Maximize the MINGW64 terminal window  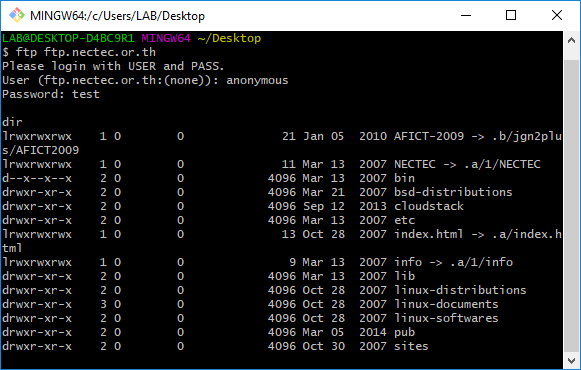click(511, 15)
